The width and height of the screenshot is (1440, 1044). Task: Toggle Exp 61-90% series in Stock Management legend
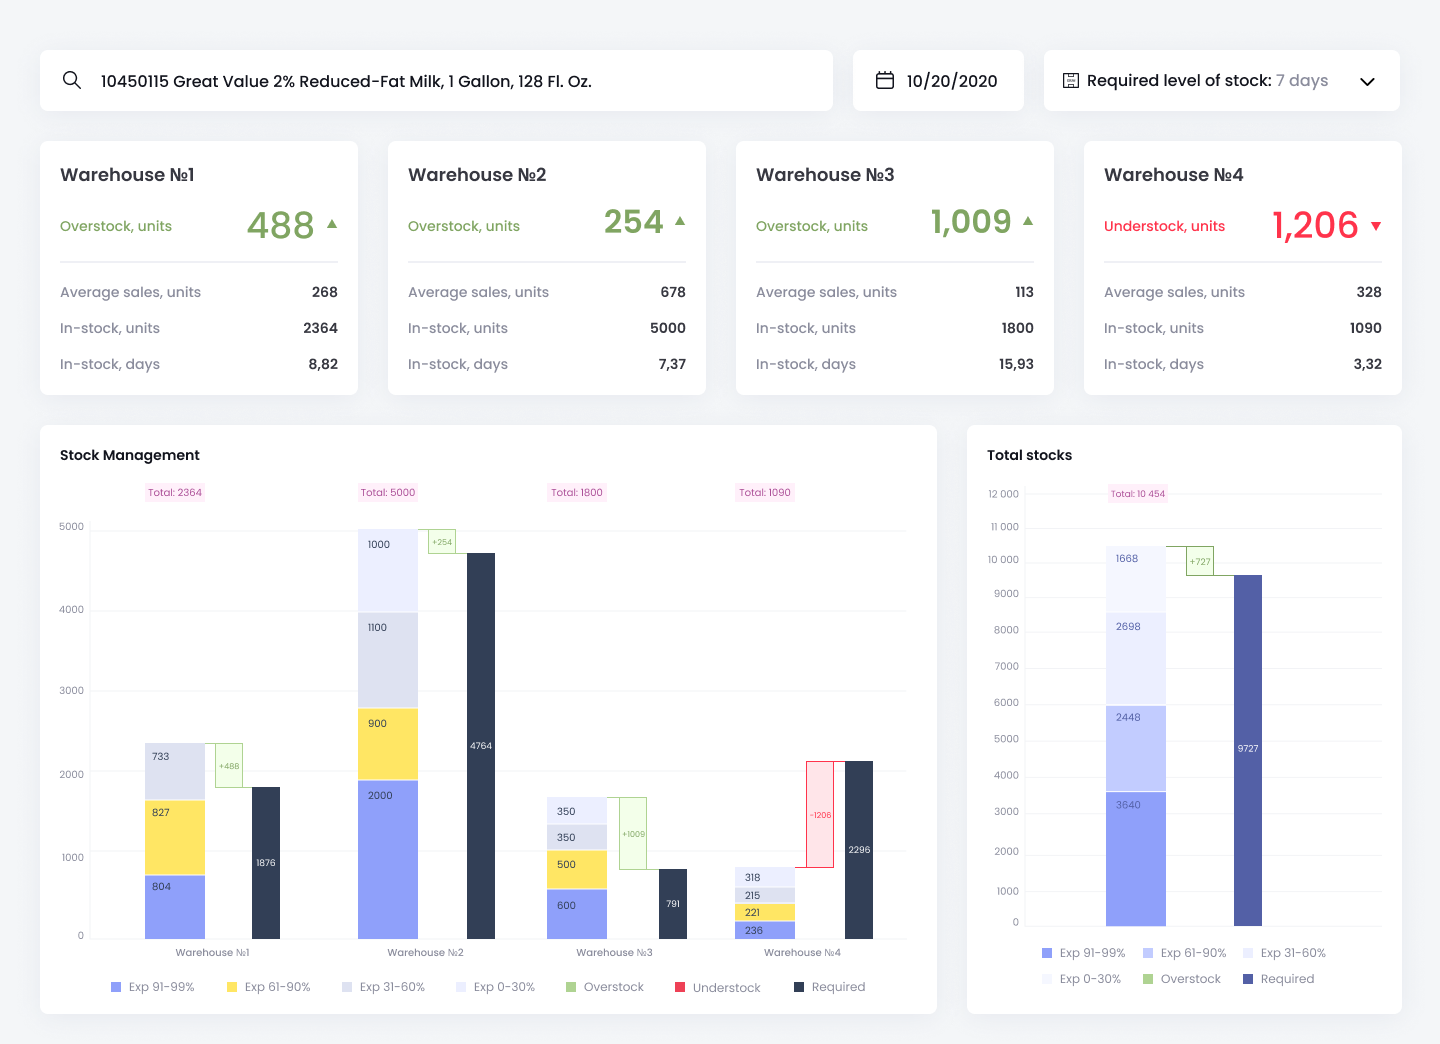tap(269, 987)
